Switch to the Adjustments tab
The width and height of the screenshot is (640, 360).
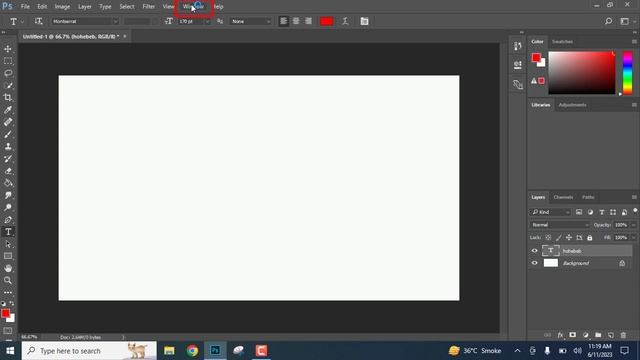coord(572,105)
